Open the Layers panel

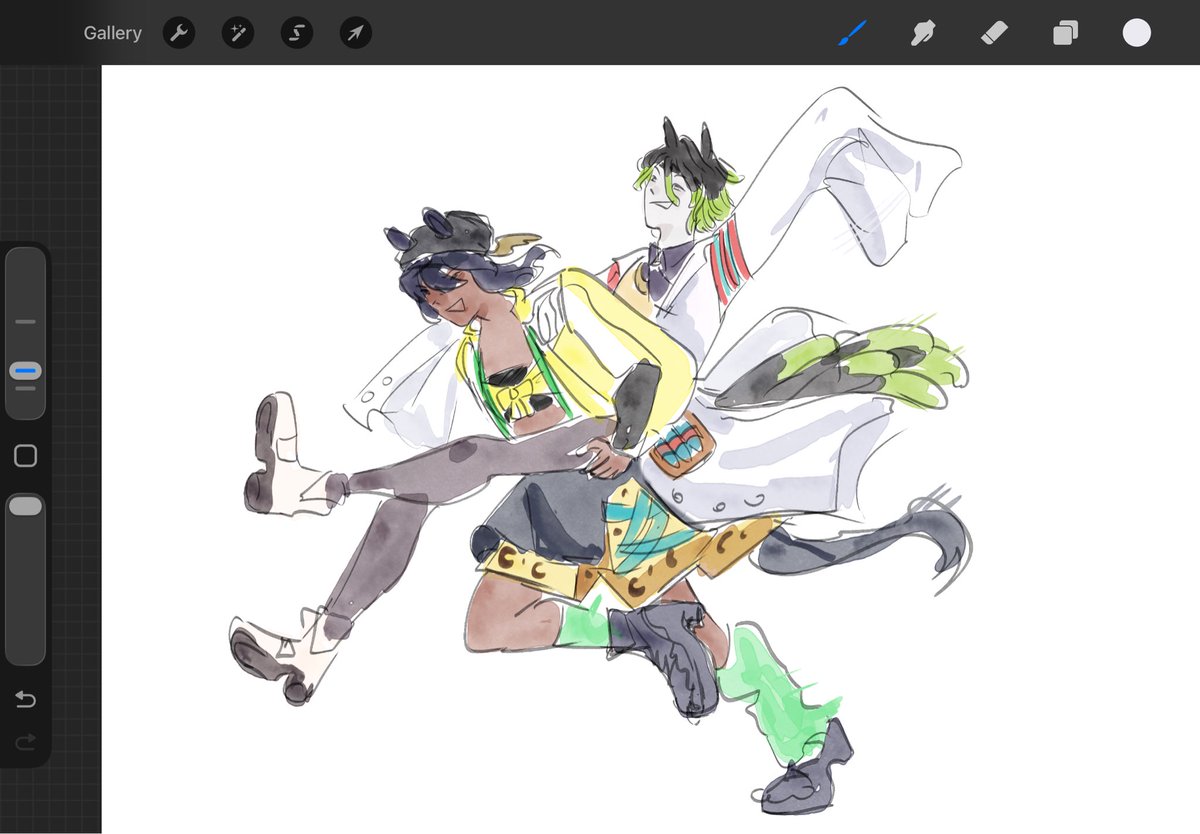[x=1065, y=34]
